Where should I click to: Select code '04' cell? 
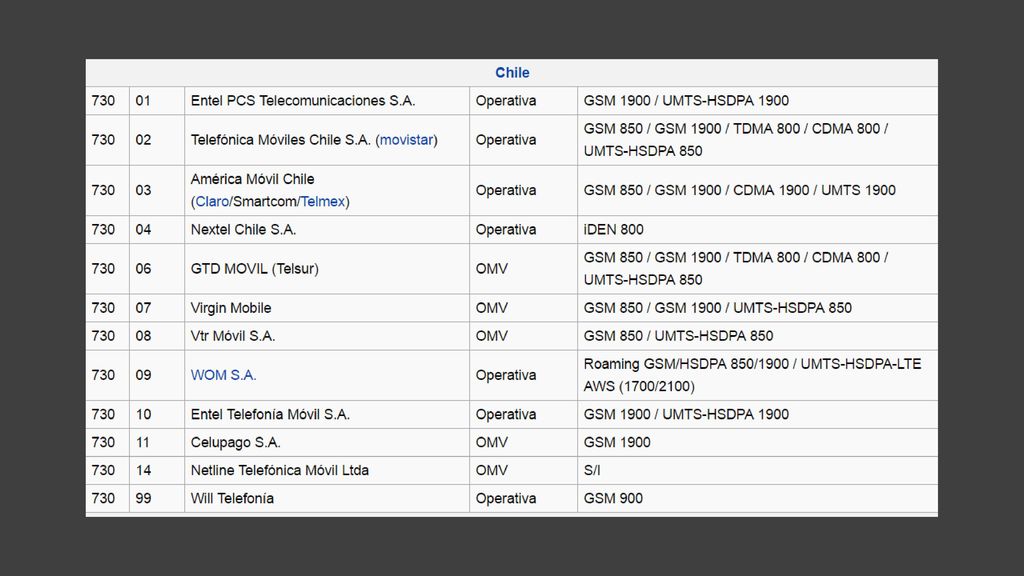click(x=157, y=229)
